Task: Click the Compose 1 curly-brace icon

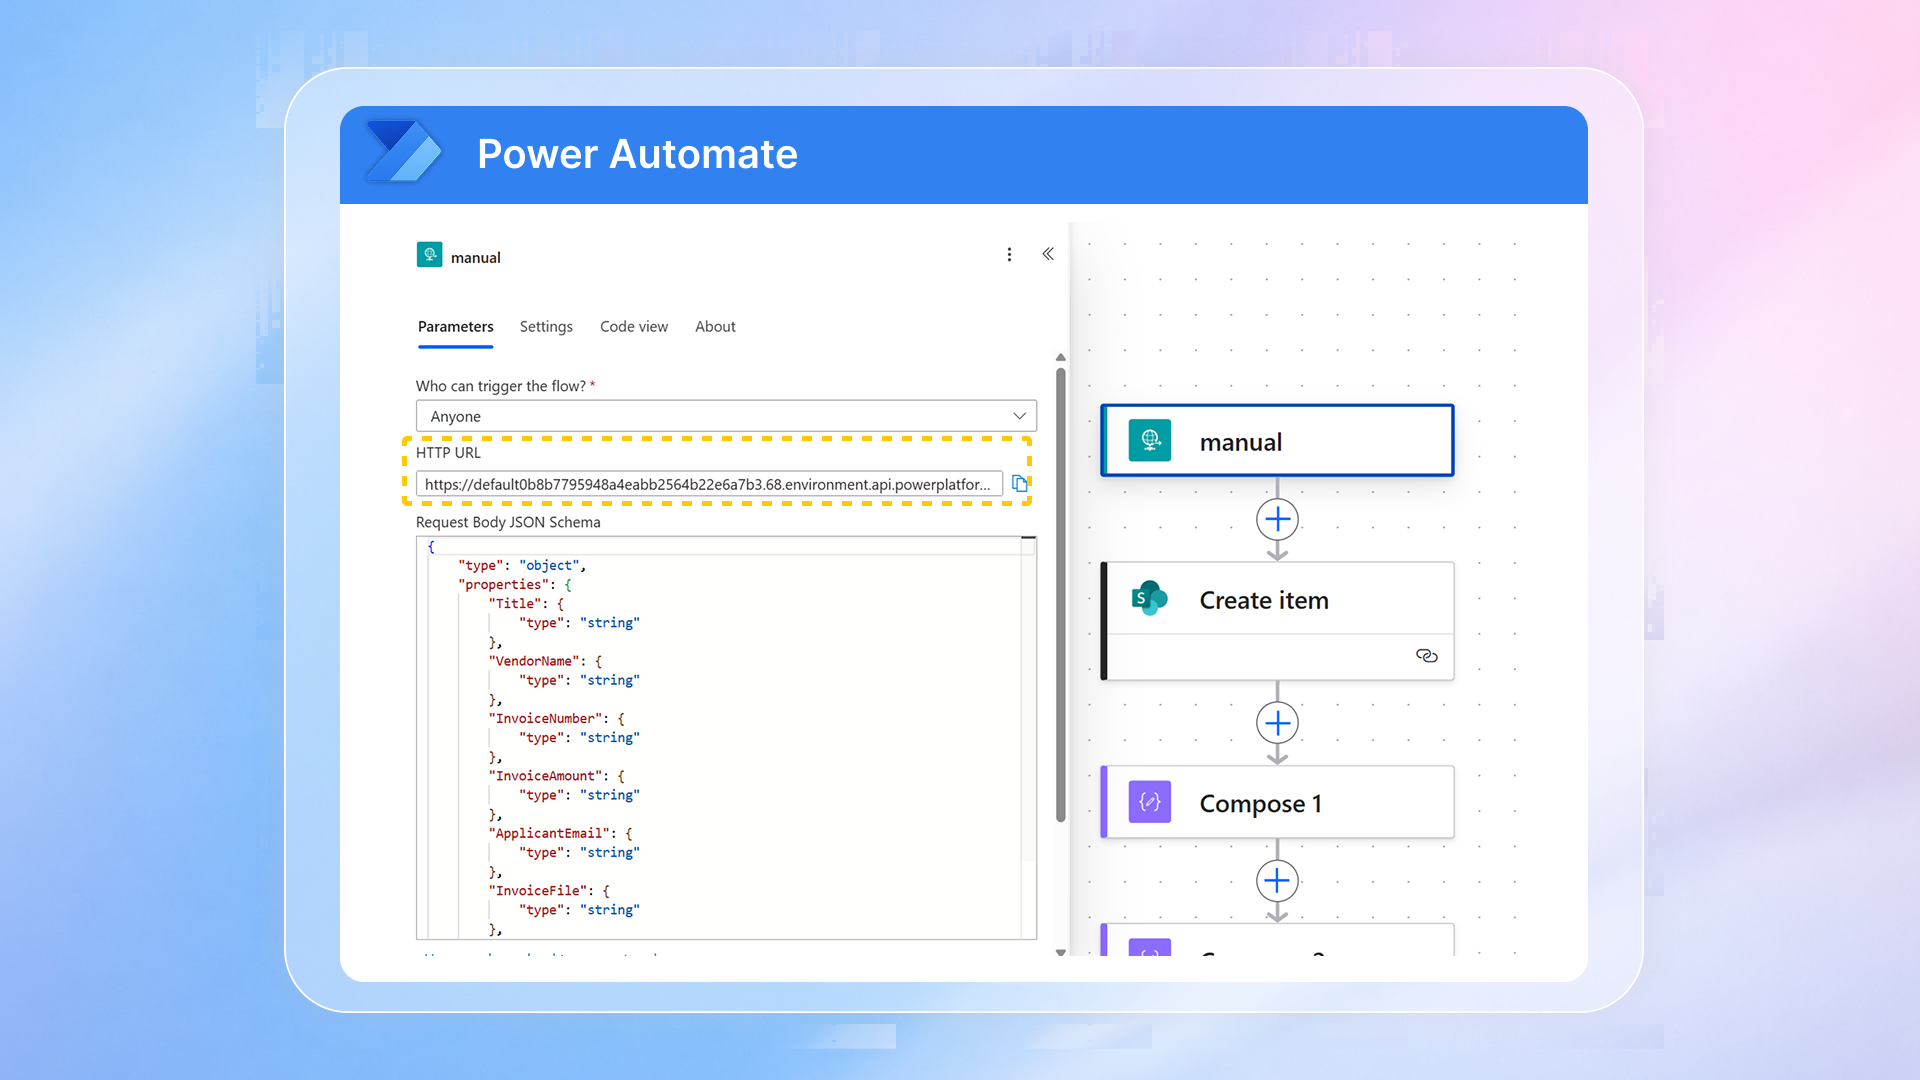Action: (x=1149, y=803)
